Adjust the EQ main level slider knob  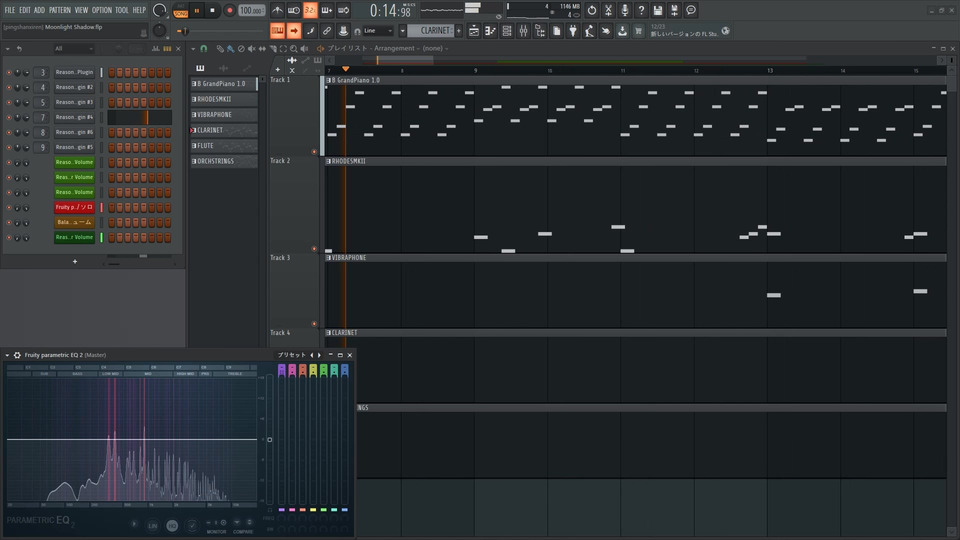point(269,440)
